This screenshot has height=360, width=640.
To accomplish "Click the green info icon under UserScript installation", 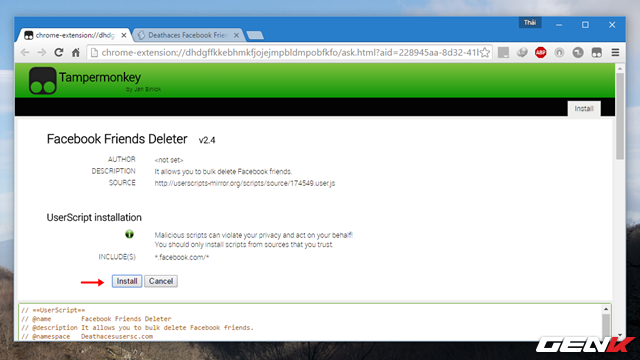I will tap(129, 234).
